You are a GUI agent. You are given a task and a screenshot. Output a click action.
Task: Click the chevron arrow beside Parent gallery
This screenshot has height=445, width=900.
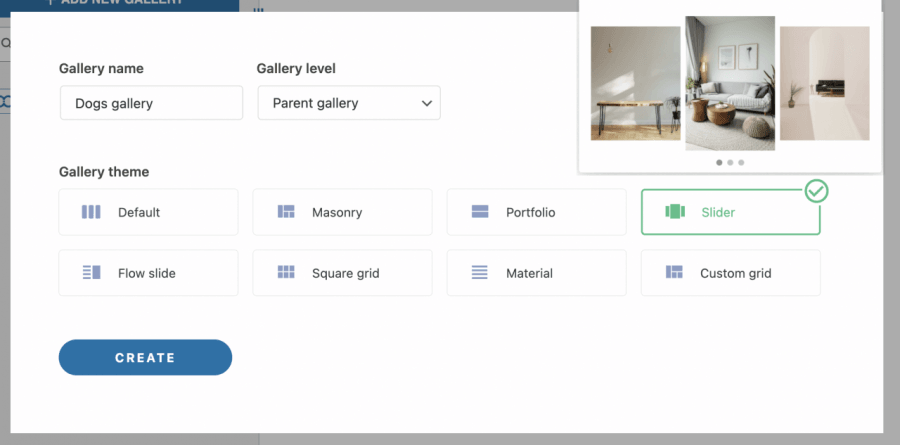click(x=427, y=103)
